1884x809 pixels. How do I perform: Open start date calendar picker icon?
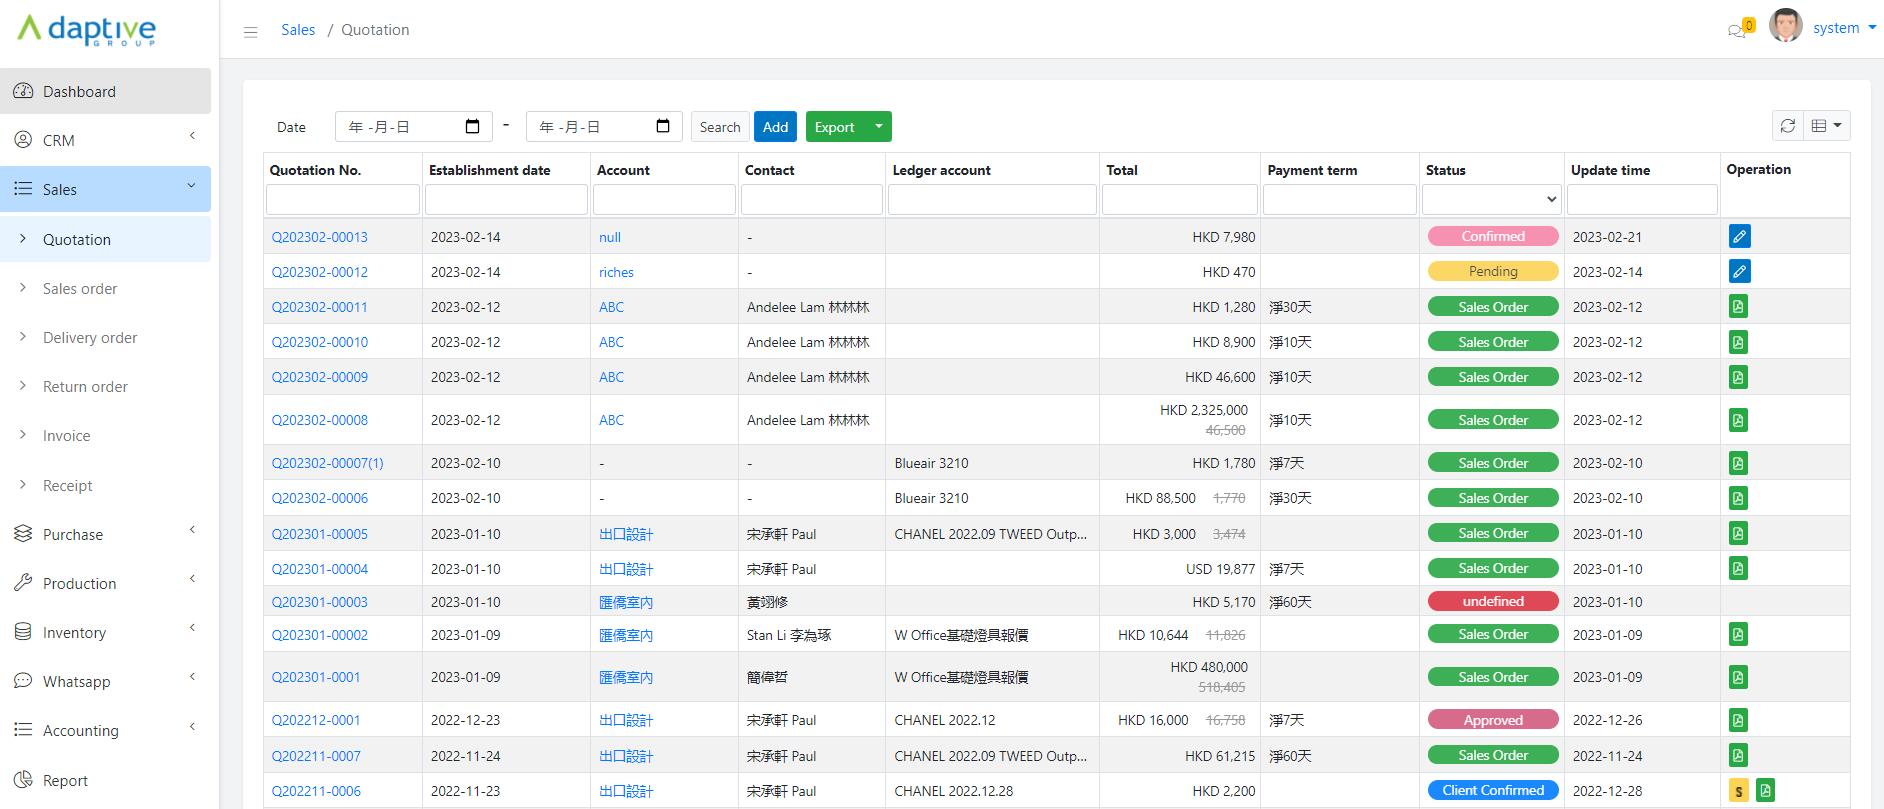(473, 127)
